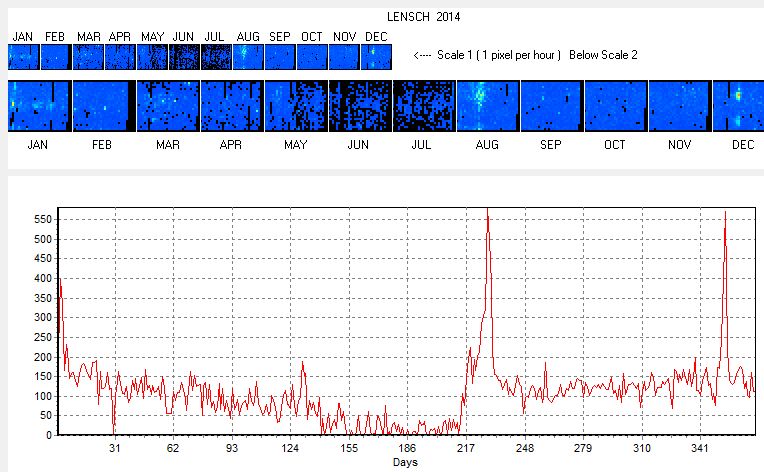Click the December spike on the red chart line
Image resolution: width=764 pixels, height=472 pixels.
(x=725, y=213)
